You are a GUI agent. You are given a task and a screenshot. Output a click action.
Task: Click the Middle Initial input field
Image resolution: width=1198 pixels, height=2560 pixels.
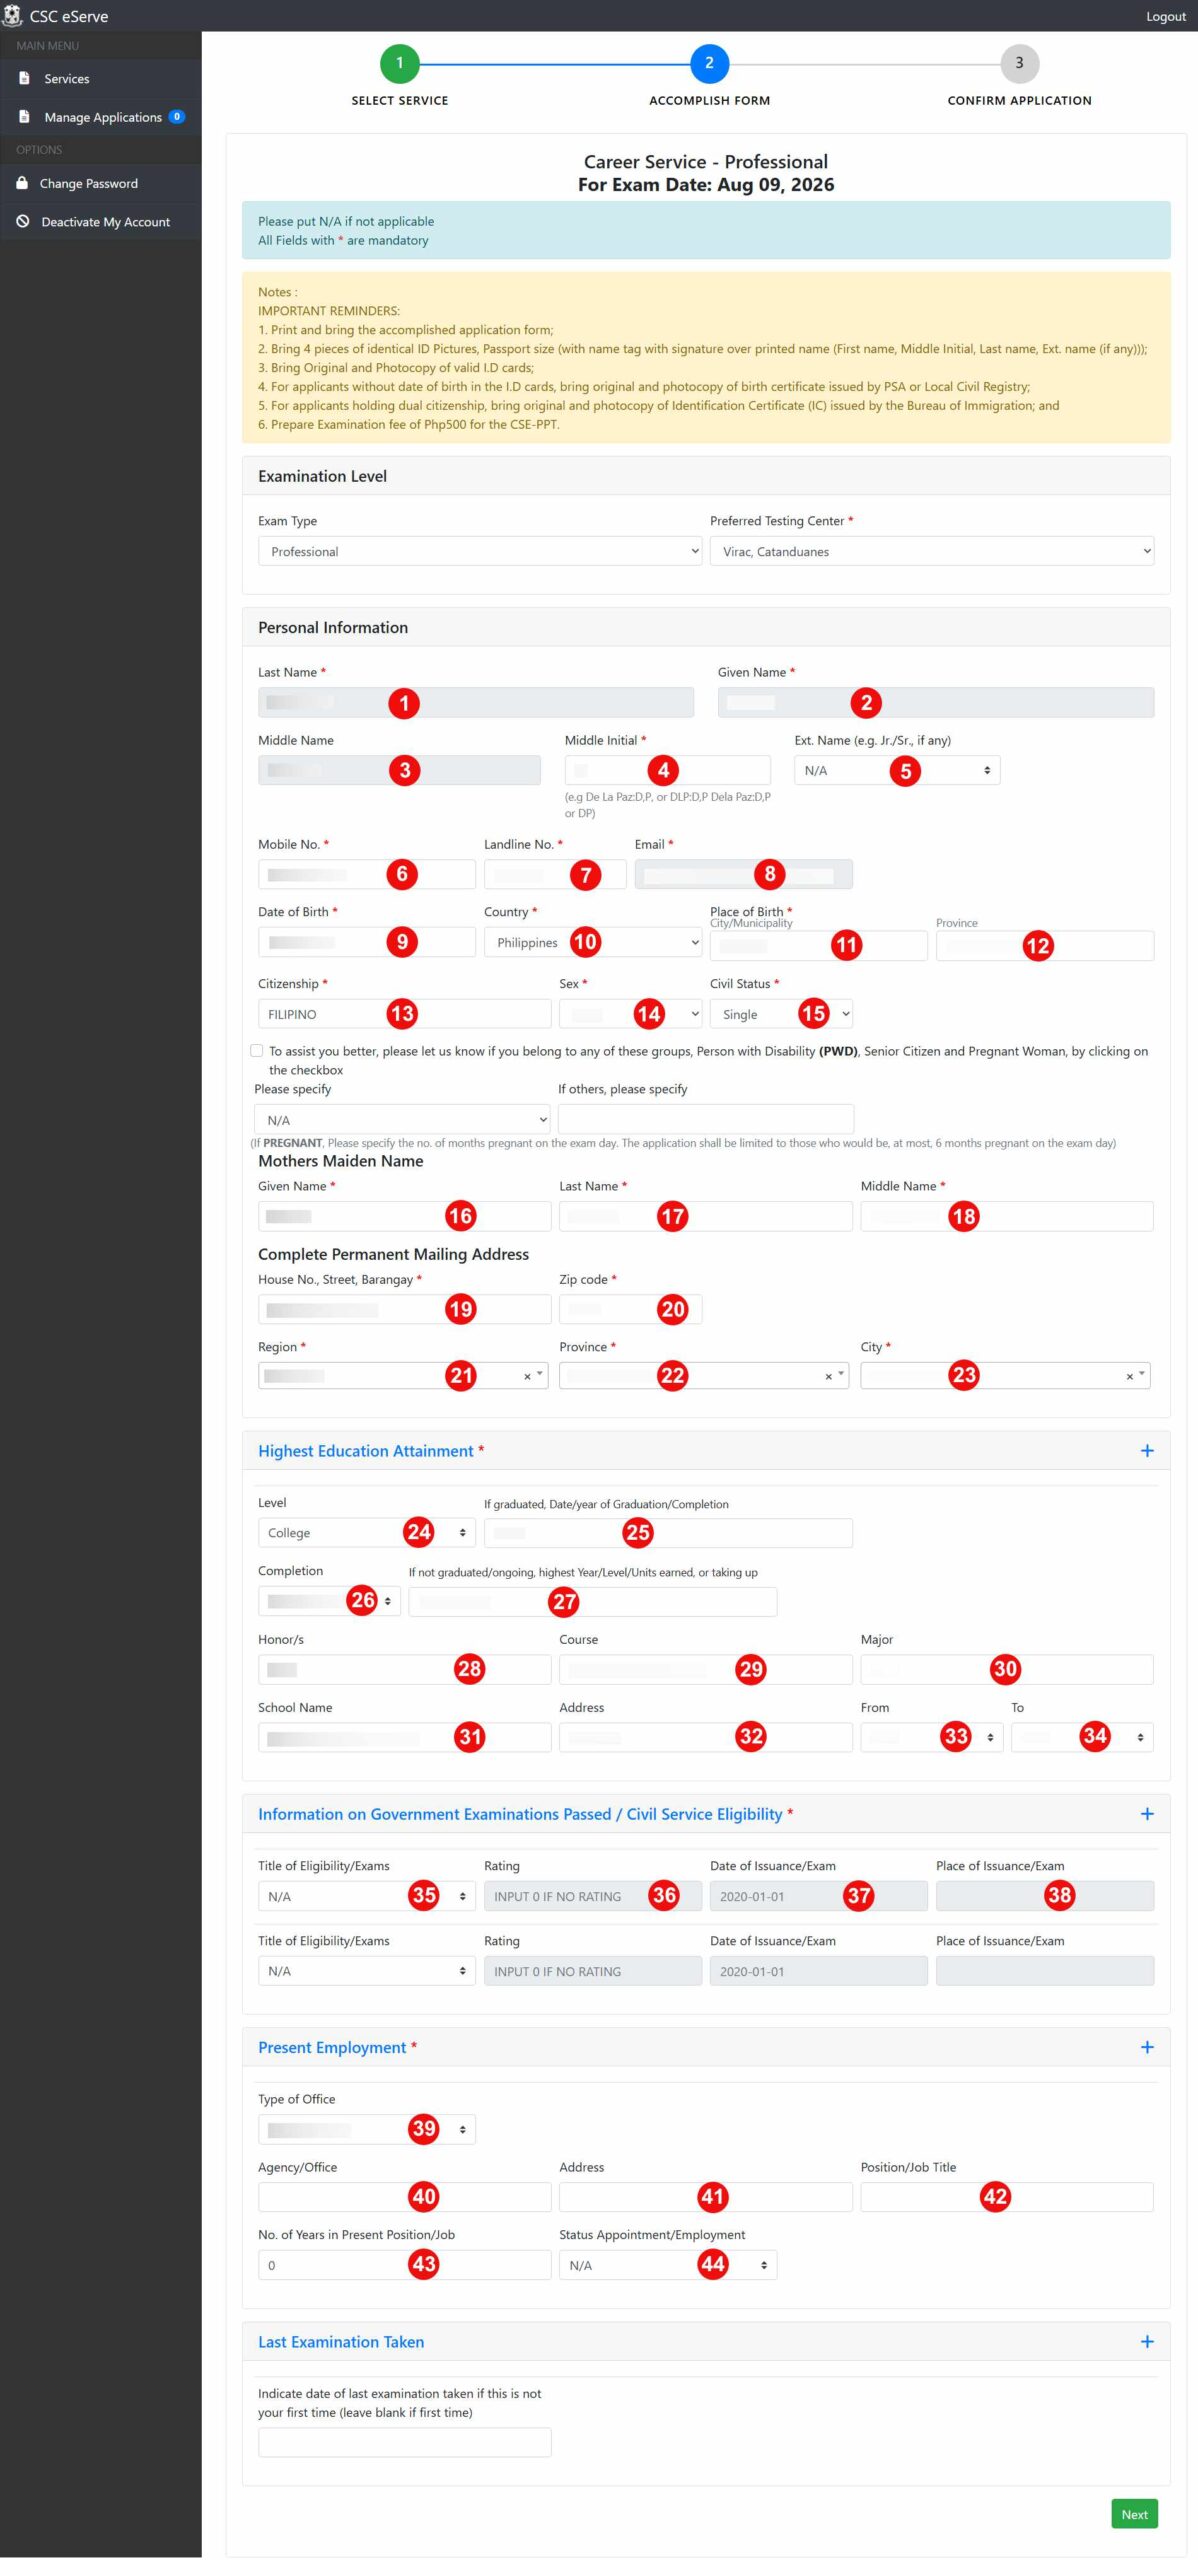point(667,770)
